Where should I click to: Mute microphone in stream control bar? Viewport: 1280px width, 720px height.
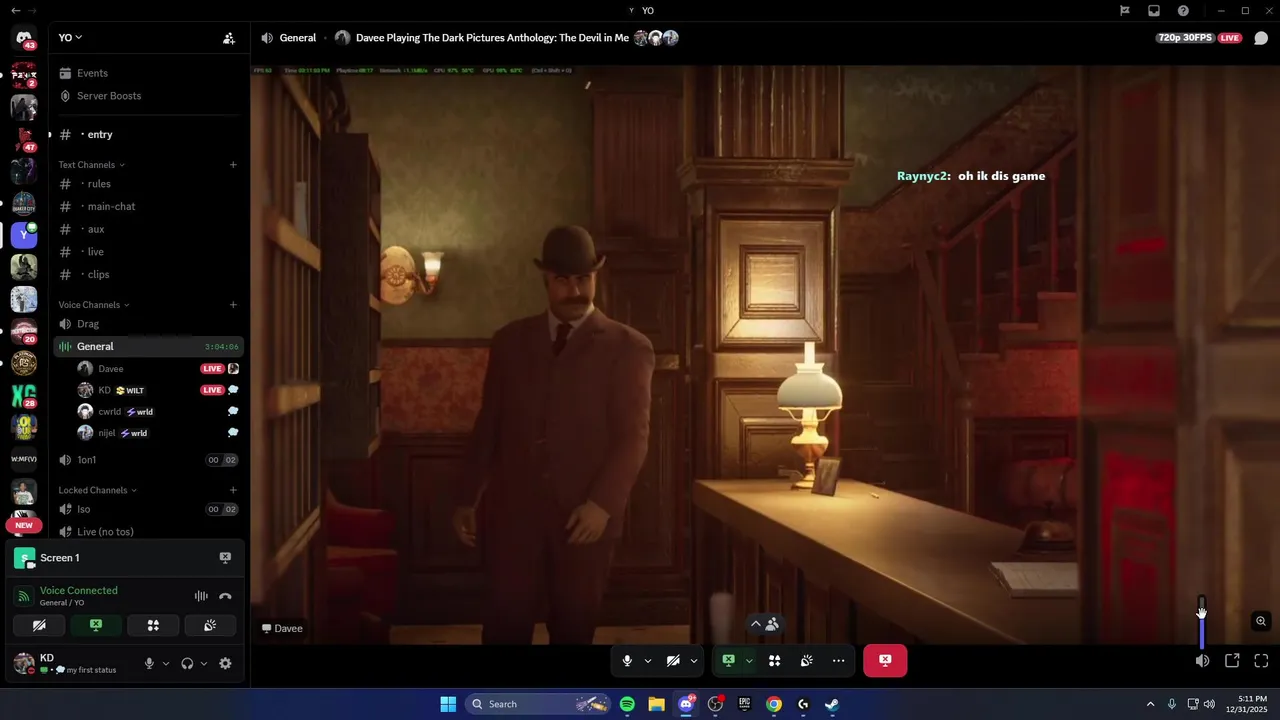coord(627,660)
